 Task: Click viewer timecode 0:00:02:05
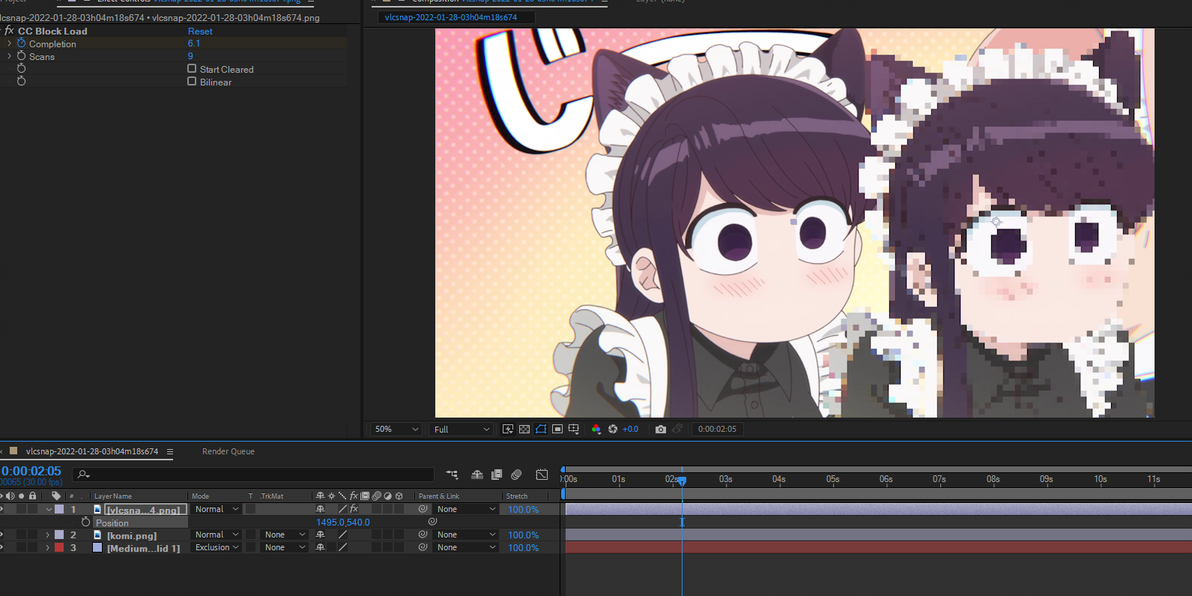pyautogui.click(x=716, y=430)
